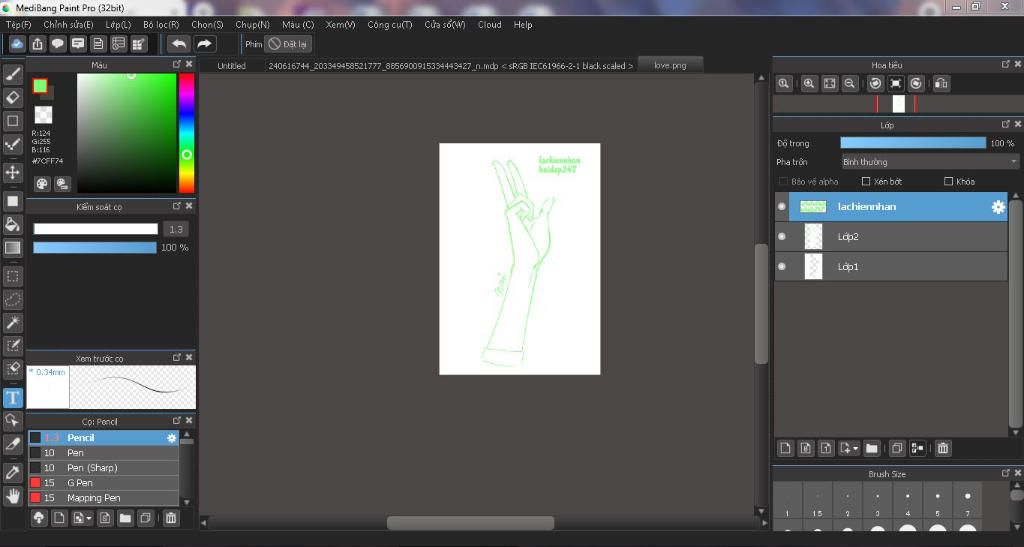Select the Pen (Sharp) brush
Image resolution: width=1024 pixels, height=547 pixels.
point(103,468)
